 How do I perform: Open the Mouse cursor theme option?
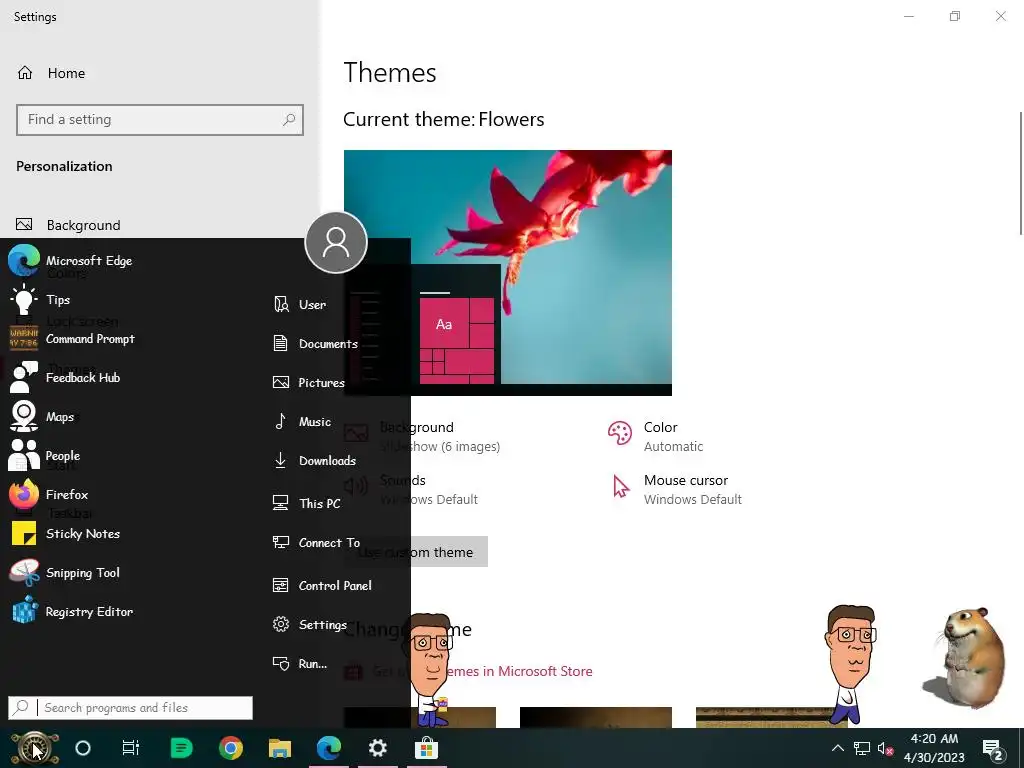pyautogui.click(x=677, y=489)
